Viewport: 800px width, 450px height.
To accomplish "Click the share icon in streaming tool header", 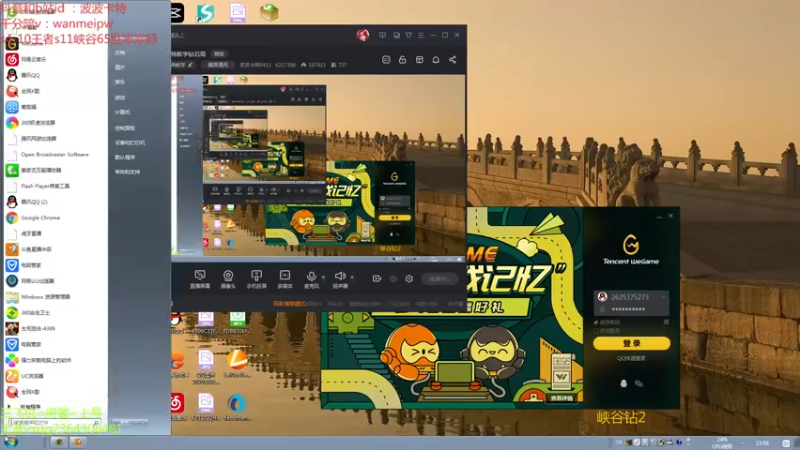I will pos(452,60).
